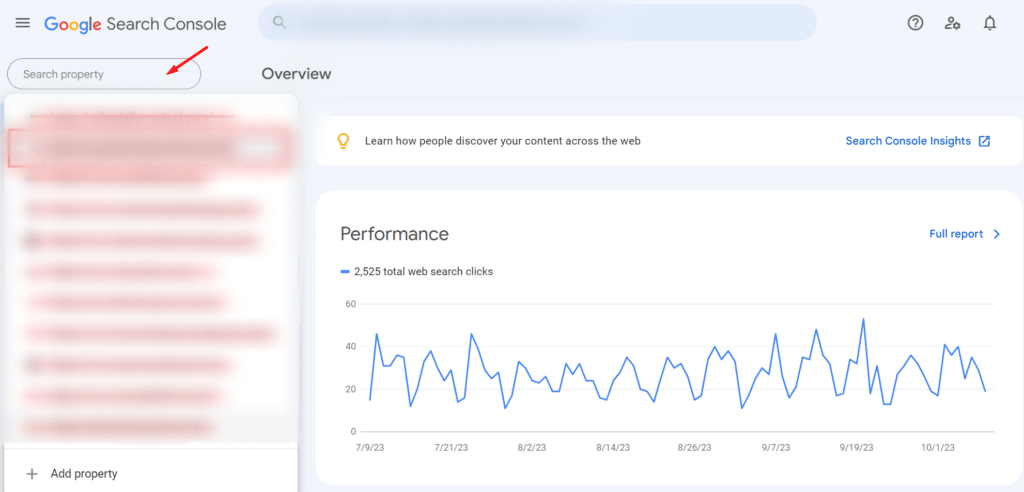Click the lightbulb insights icon
The width and height of the screenshot is (1024, 492).
344,140
